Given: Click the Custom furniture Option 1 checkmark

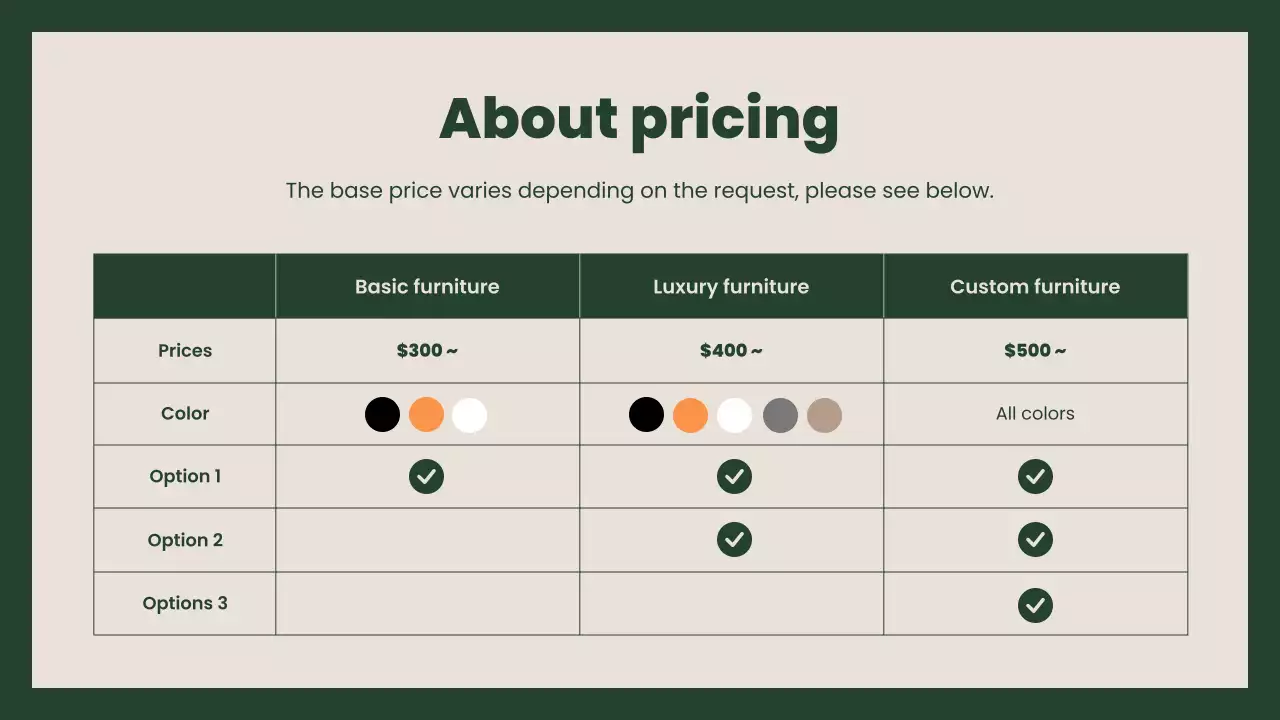Looking at the screenshot, I should [1035, 477].
